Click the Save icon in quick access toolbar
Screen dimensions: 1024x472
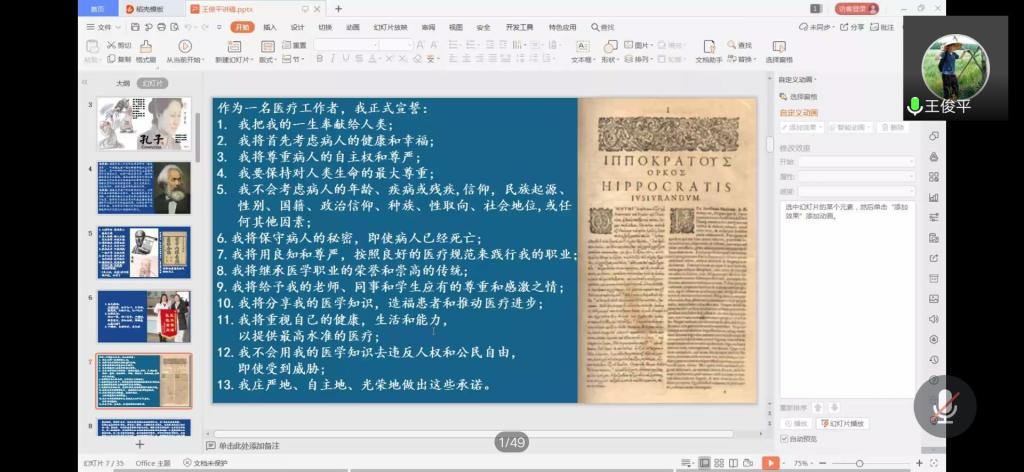135,27
